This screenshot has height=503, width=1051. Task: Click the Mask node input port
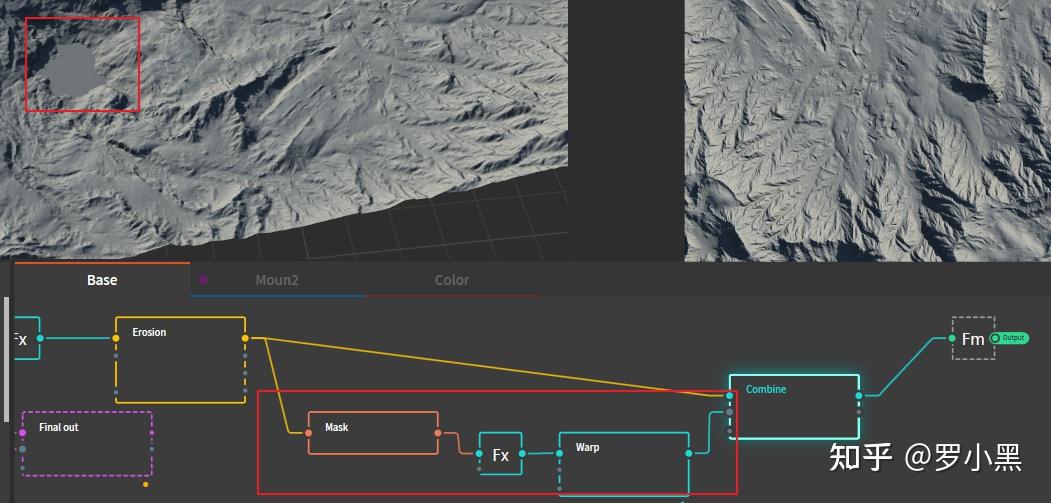click(x=308, y=433)
